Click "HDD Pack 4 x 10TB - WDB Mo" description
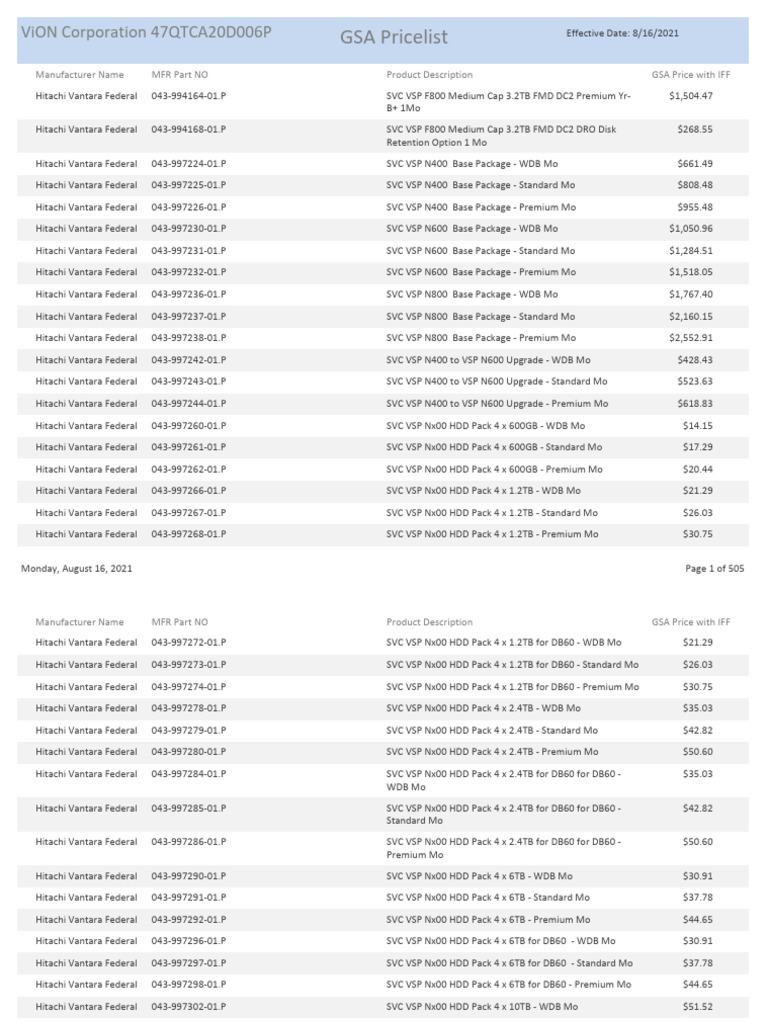The width and height of the screenshot is (768, 1024). pos(482,1006)
